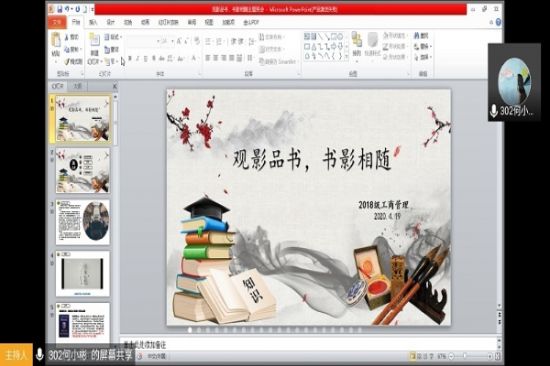Close the slide thumbnail pane
550x366 pixels.
[114, 86]
